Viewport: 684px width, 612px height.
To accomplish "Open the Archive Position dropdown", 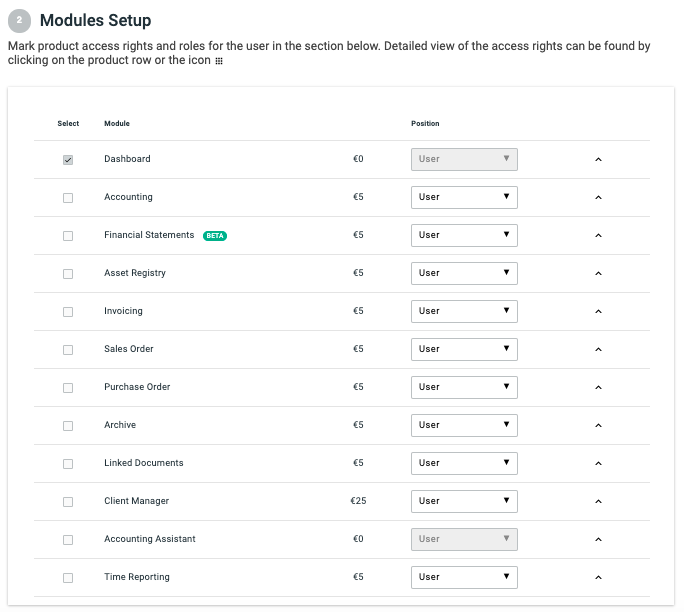I will pos(464,426).
